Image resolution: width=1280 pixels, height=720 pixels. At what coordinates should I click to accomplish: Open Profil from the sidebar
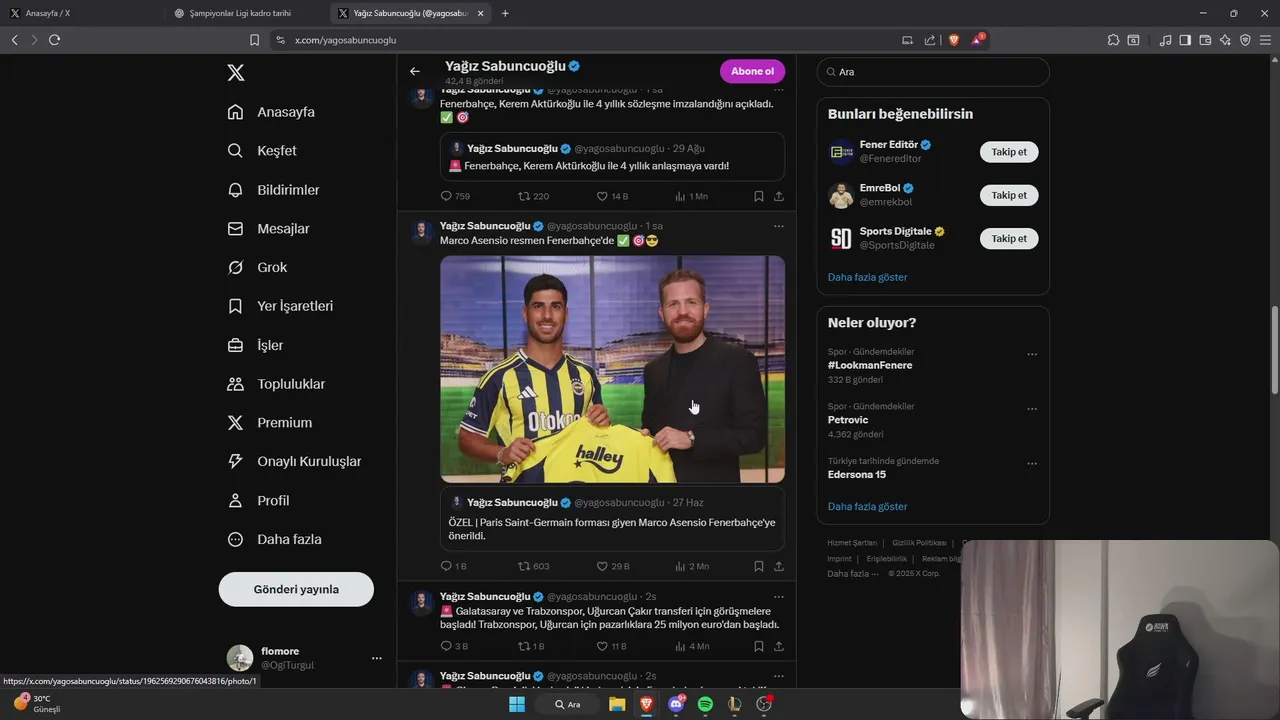[x=258, y=501]
